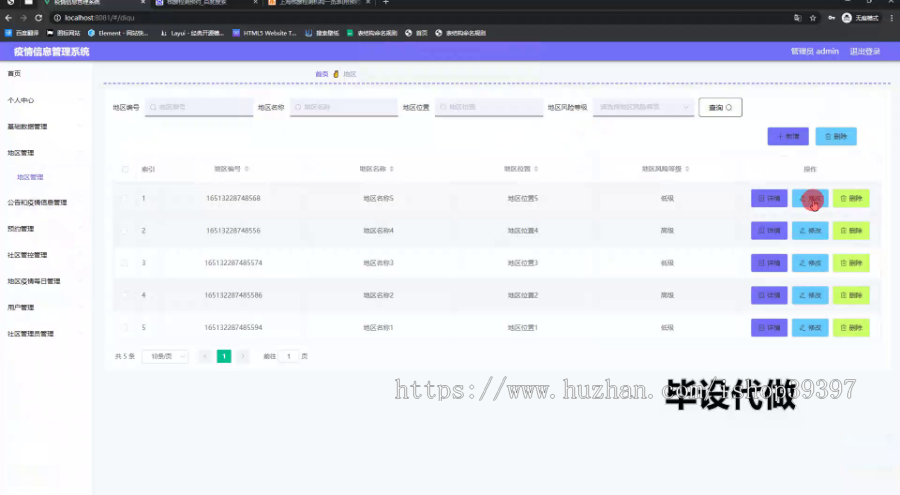Click the 地区名称 search input

coord(343,107)
